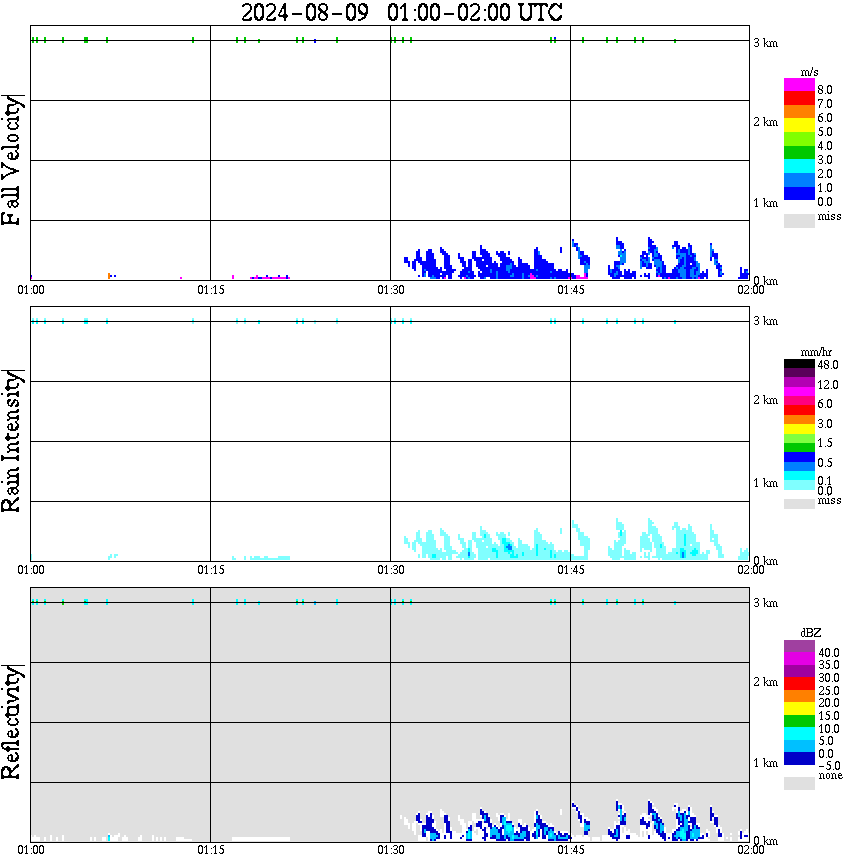
Task: Click "01:15" tick label below Rain Intensity plot
Action: (211, 570)
